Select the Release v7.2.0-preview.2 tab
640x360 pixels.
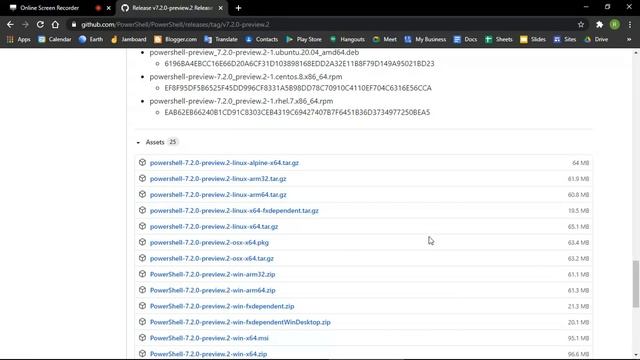coord(171,8)
